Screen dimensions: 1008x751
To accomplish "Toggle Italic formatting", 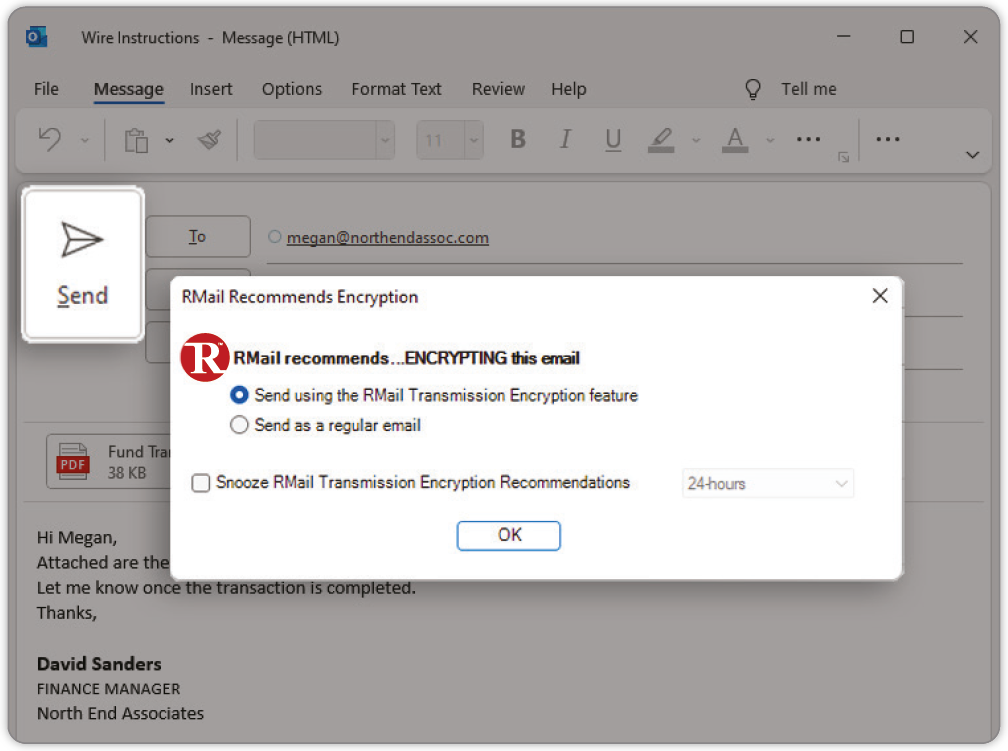I will click(x=565, y=140).
